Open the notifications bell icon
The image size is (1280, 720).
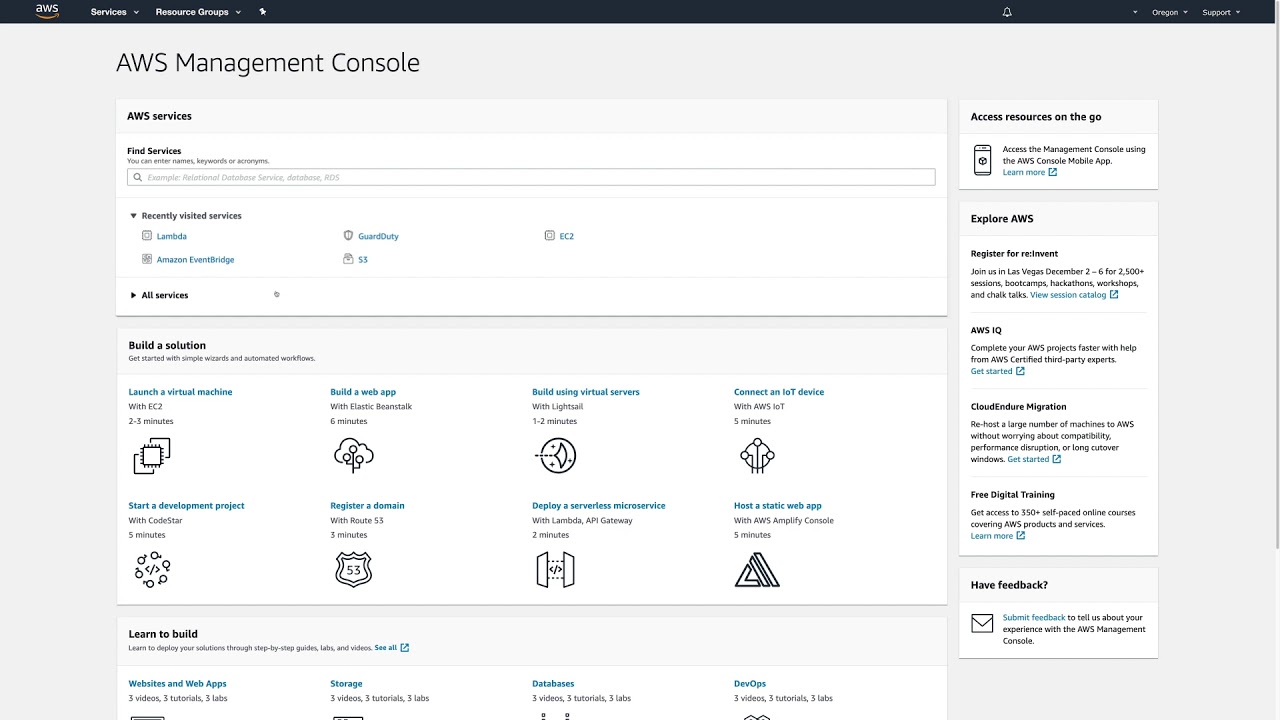(1007, 12)
